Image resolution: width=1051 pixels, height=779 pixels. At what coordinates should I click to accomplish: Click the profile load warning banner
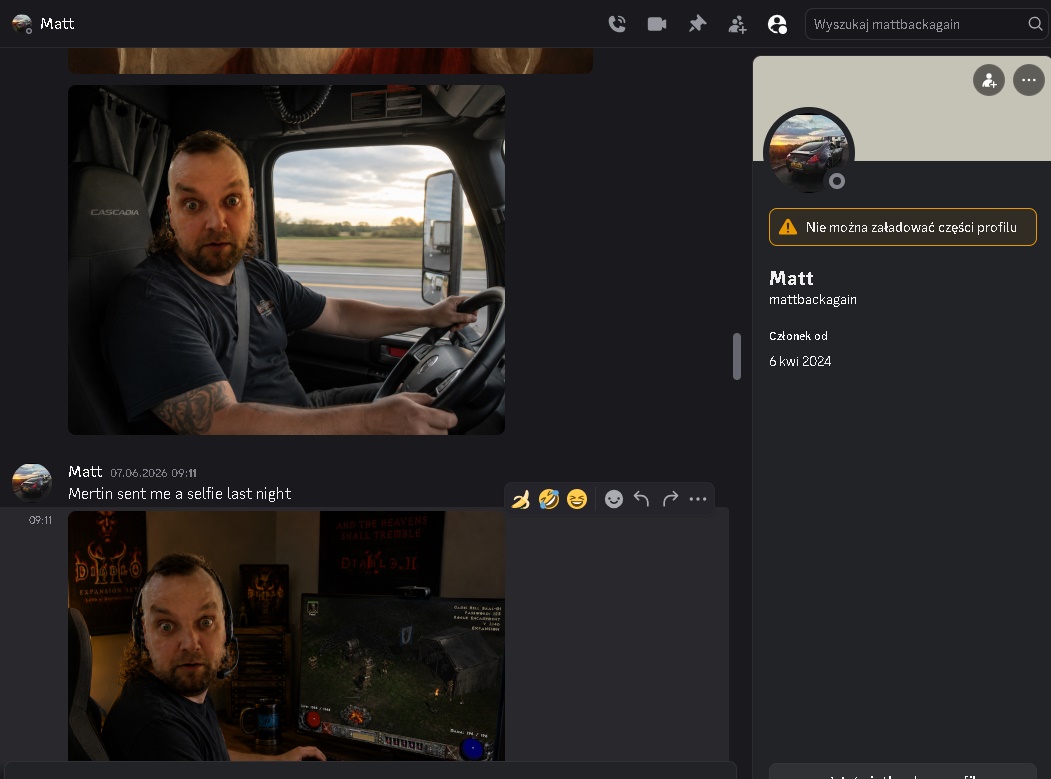[902, 227]
